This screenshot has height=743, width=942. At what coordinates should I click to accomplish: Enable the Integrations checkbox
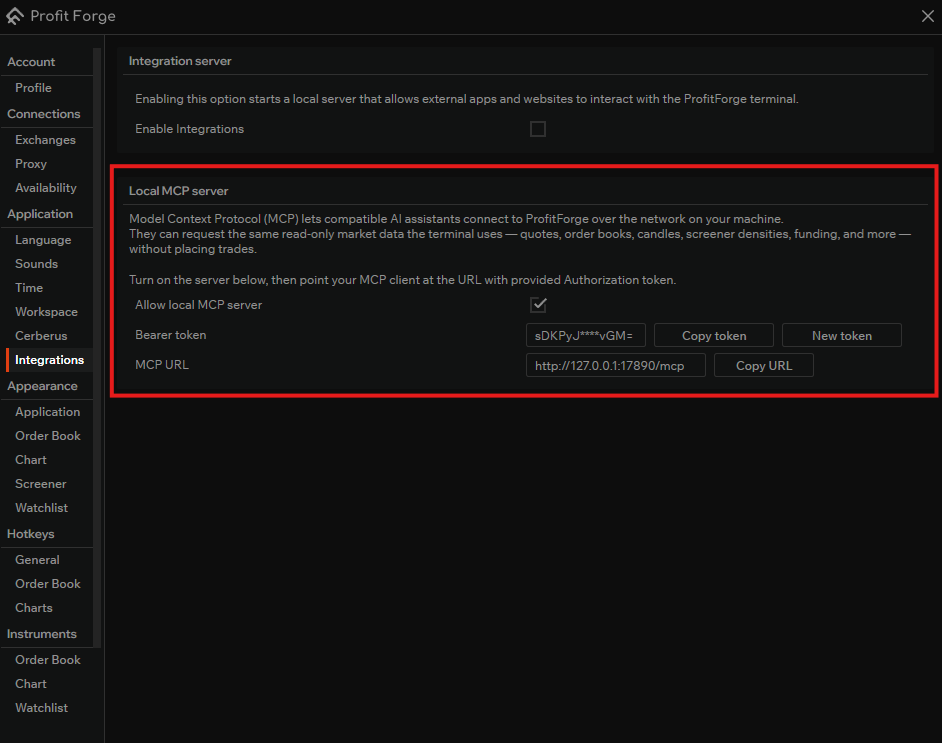click(x=538, y=129)
